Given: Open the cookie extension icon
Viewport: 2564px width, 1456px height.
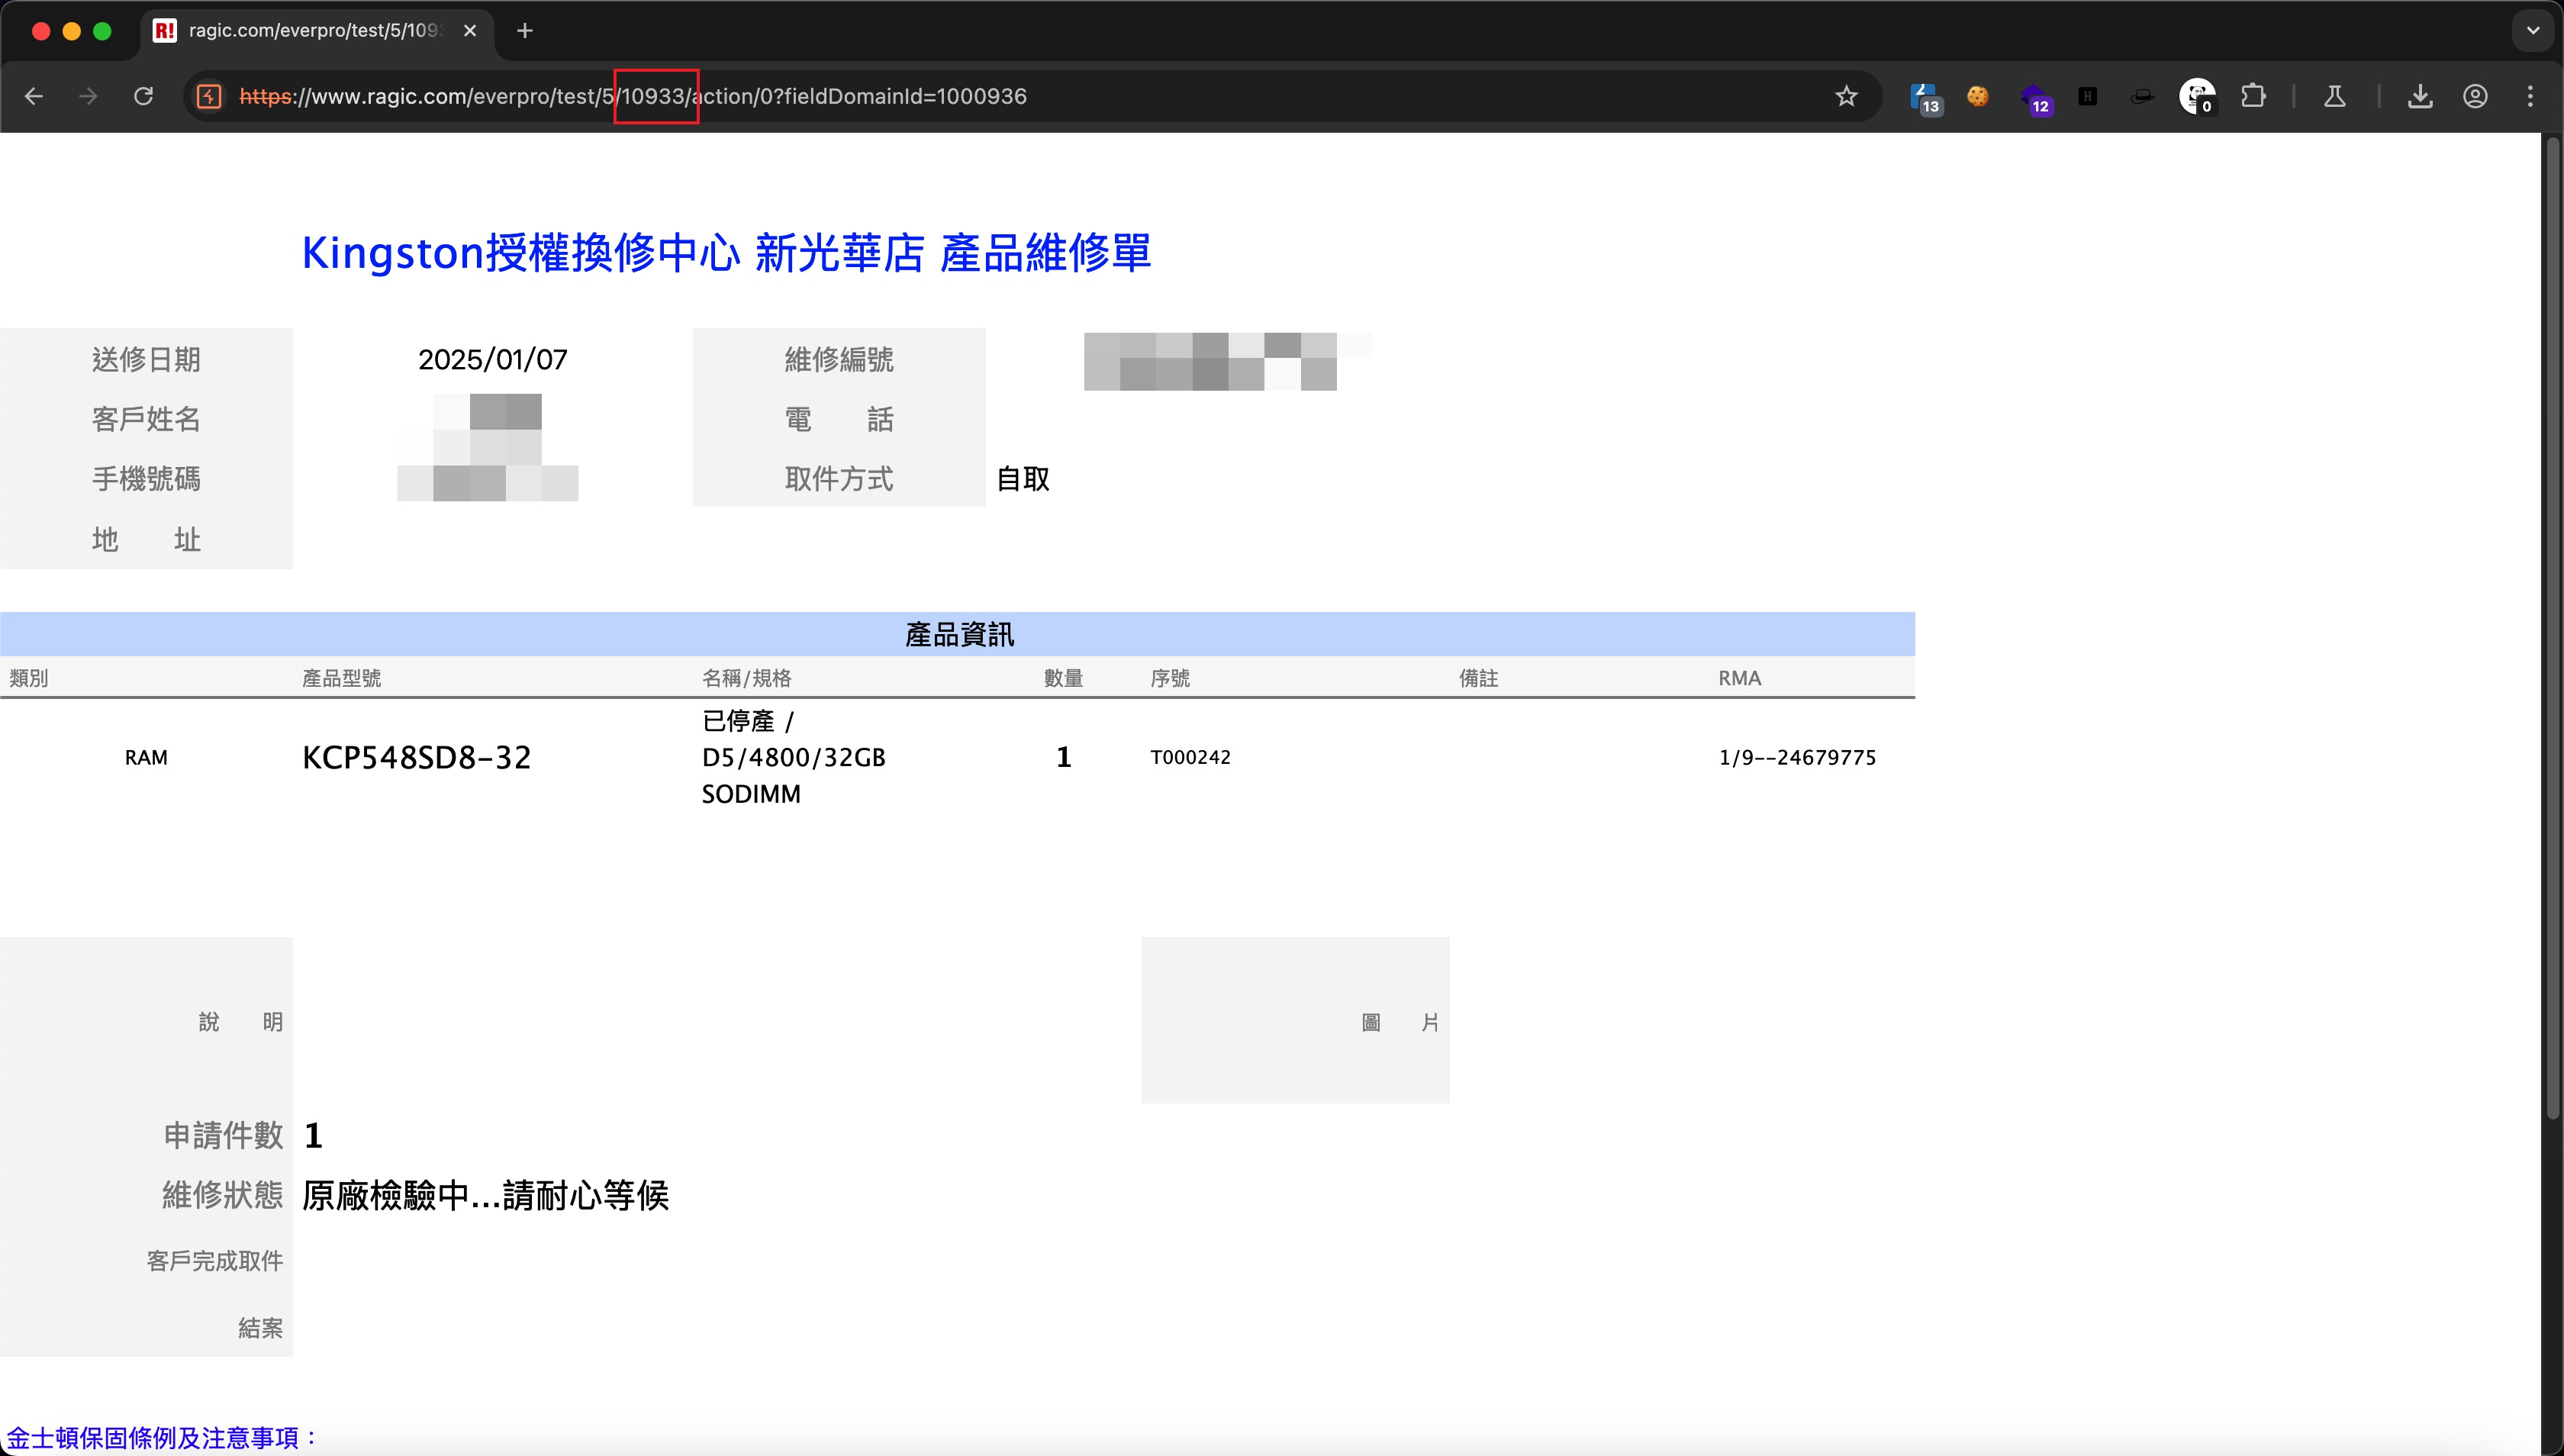Looking at the screenshot, I should [x=1977, y=96].
